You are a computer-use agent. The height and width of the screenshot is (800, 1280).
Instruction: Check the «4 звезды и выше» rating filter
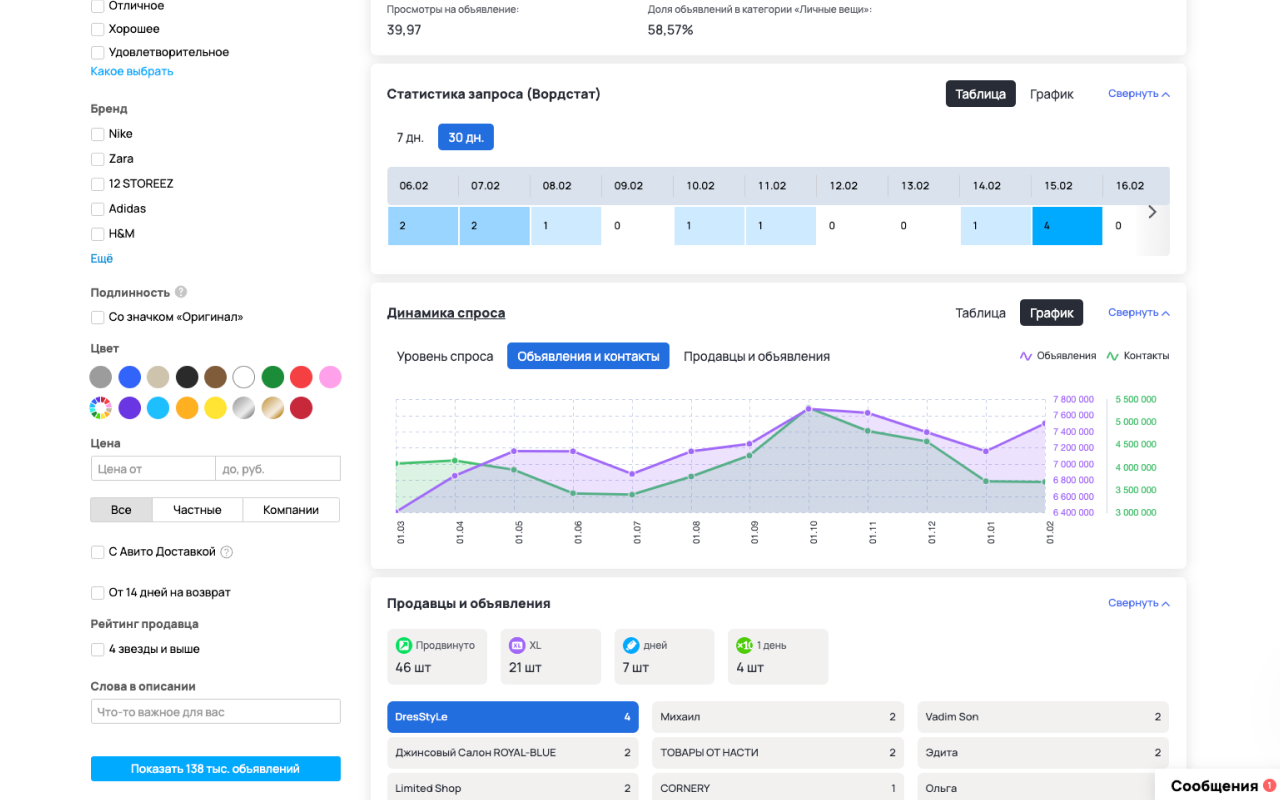(x=97, y=648)
